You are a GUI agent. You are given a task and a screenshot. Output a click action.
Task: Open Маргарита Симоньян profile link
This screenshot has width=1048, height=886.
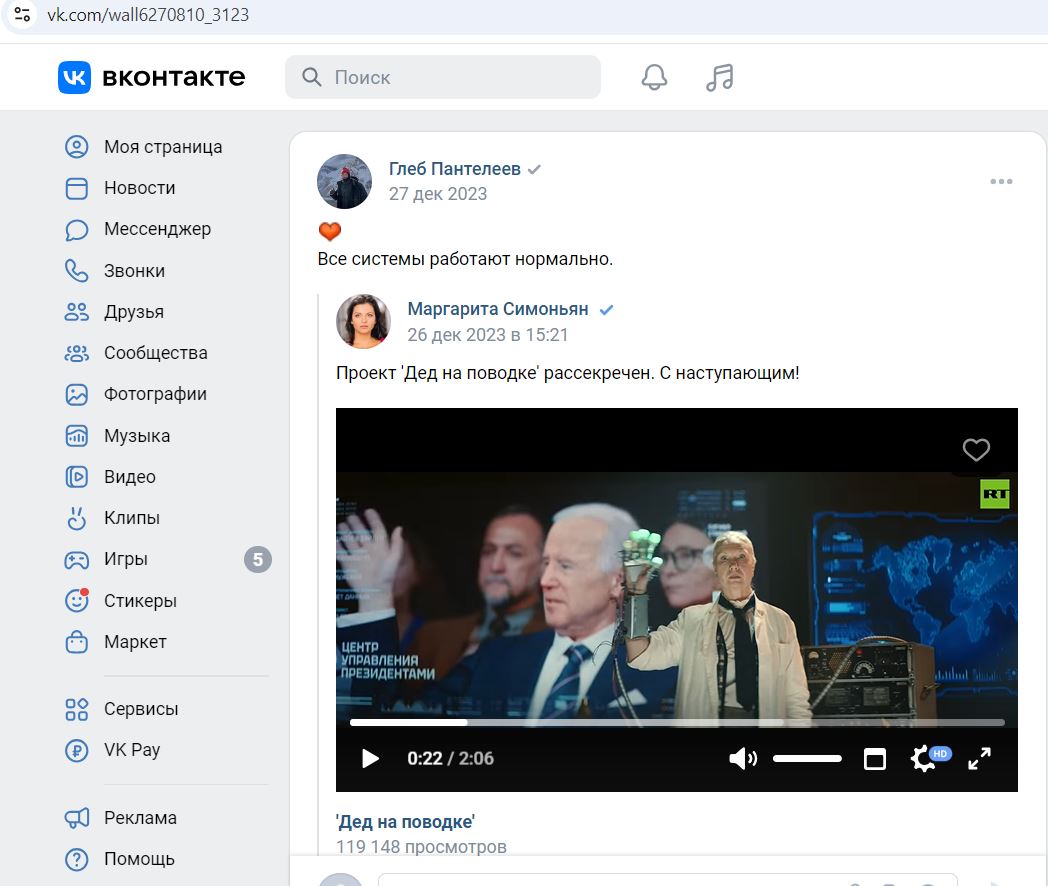tap(498, 309)
